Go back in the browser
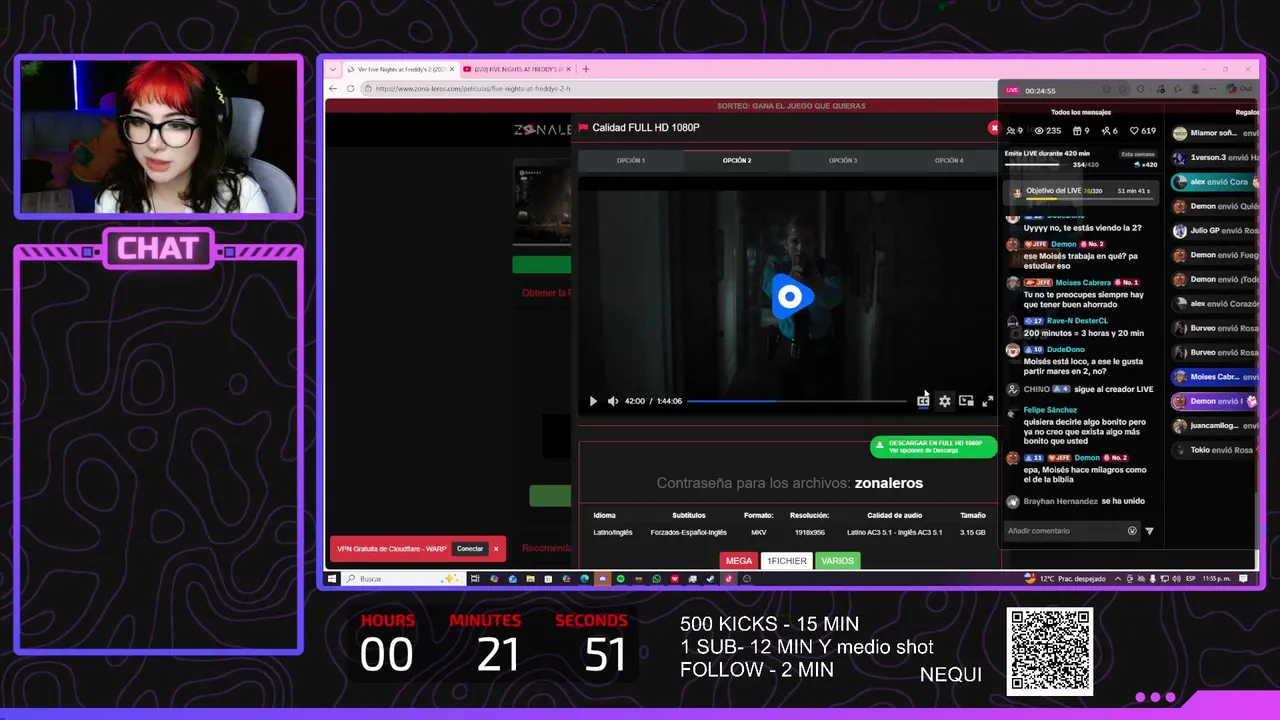 [334, 88]
